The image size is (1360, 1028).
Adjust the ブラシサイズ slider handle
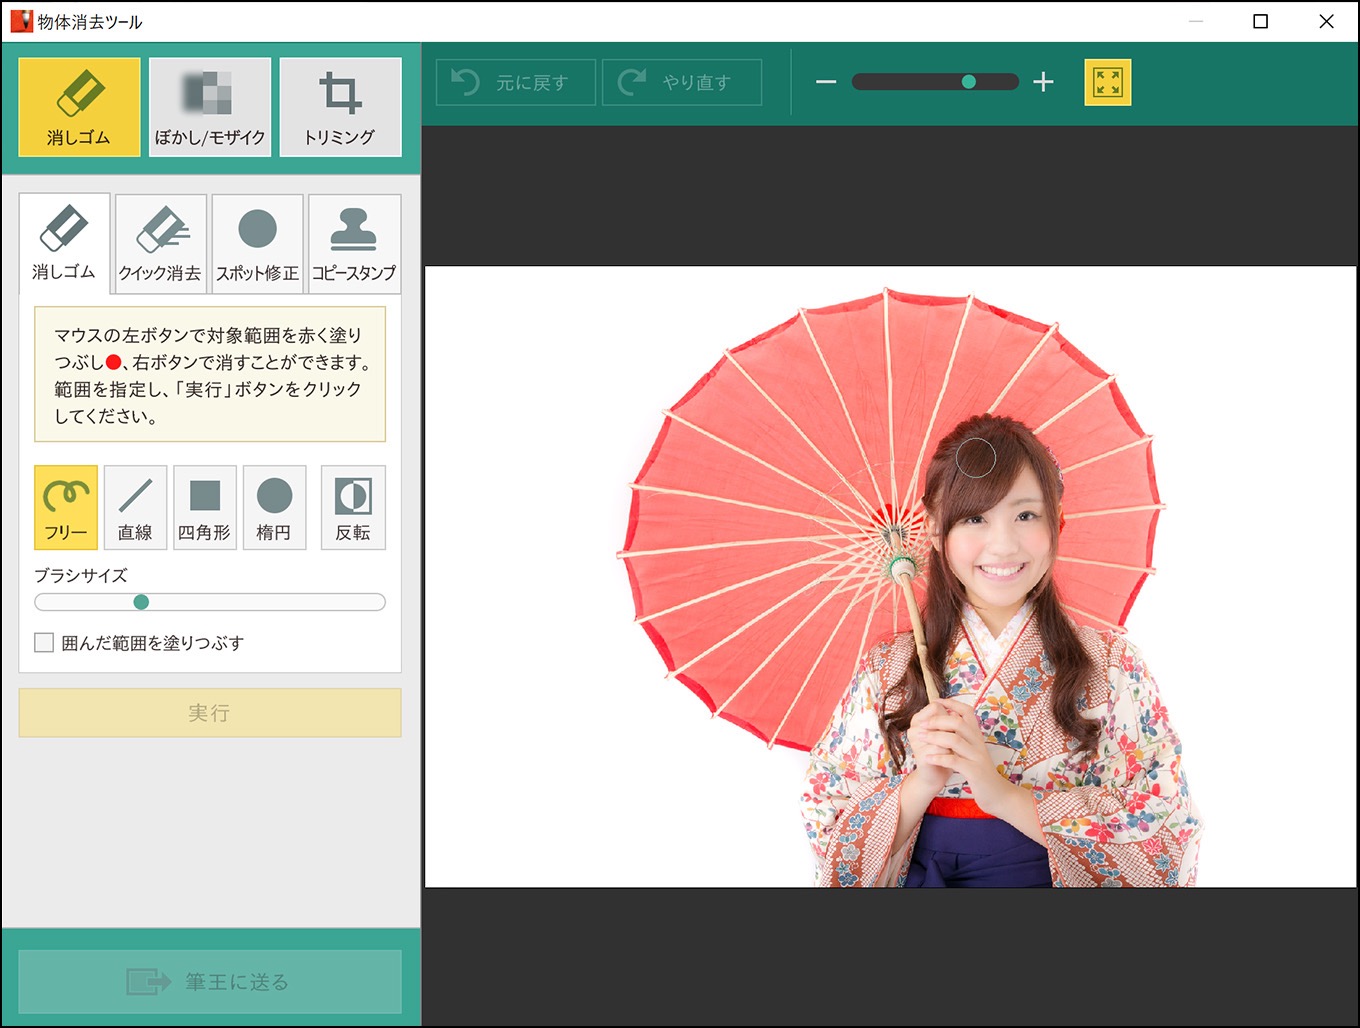click(x=141, y=602)
